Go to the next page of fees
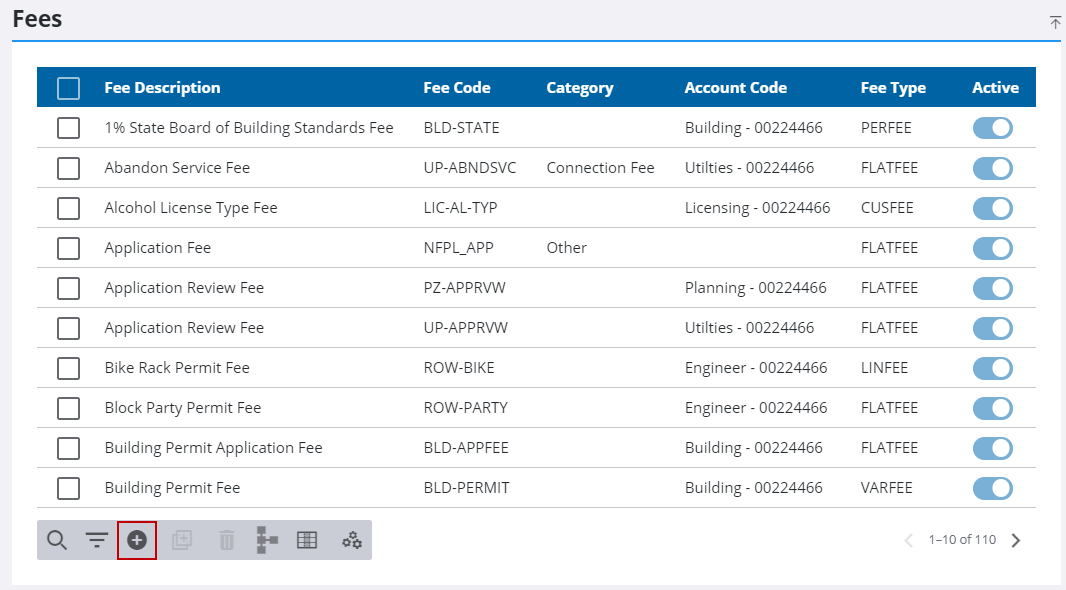The height and width of the screenshot is (590, 1066). (x=1016, y=540)
